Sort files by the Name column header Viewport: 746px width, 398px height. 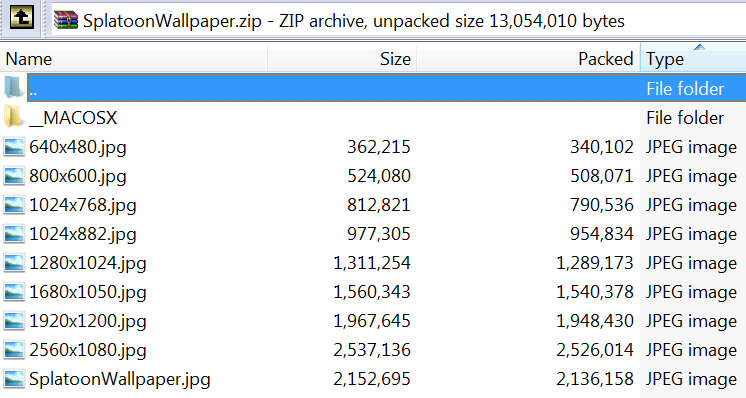tap(133, 58)
